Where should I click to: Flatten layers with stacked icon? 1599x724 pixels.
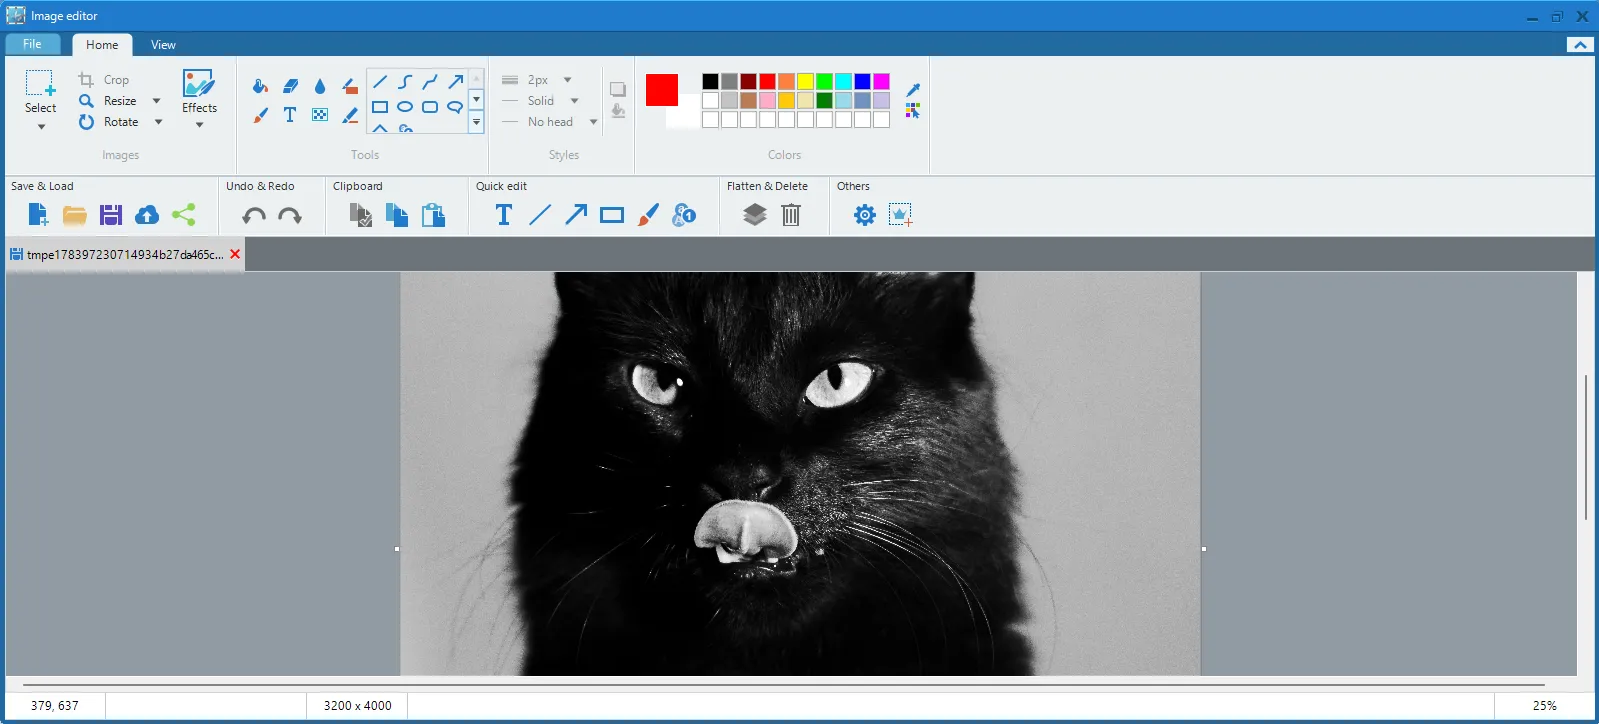point(755,215)
